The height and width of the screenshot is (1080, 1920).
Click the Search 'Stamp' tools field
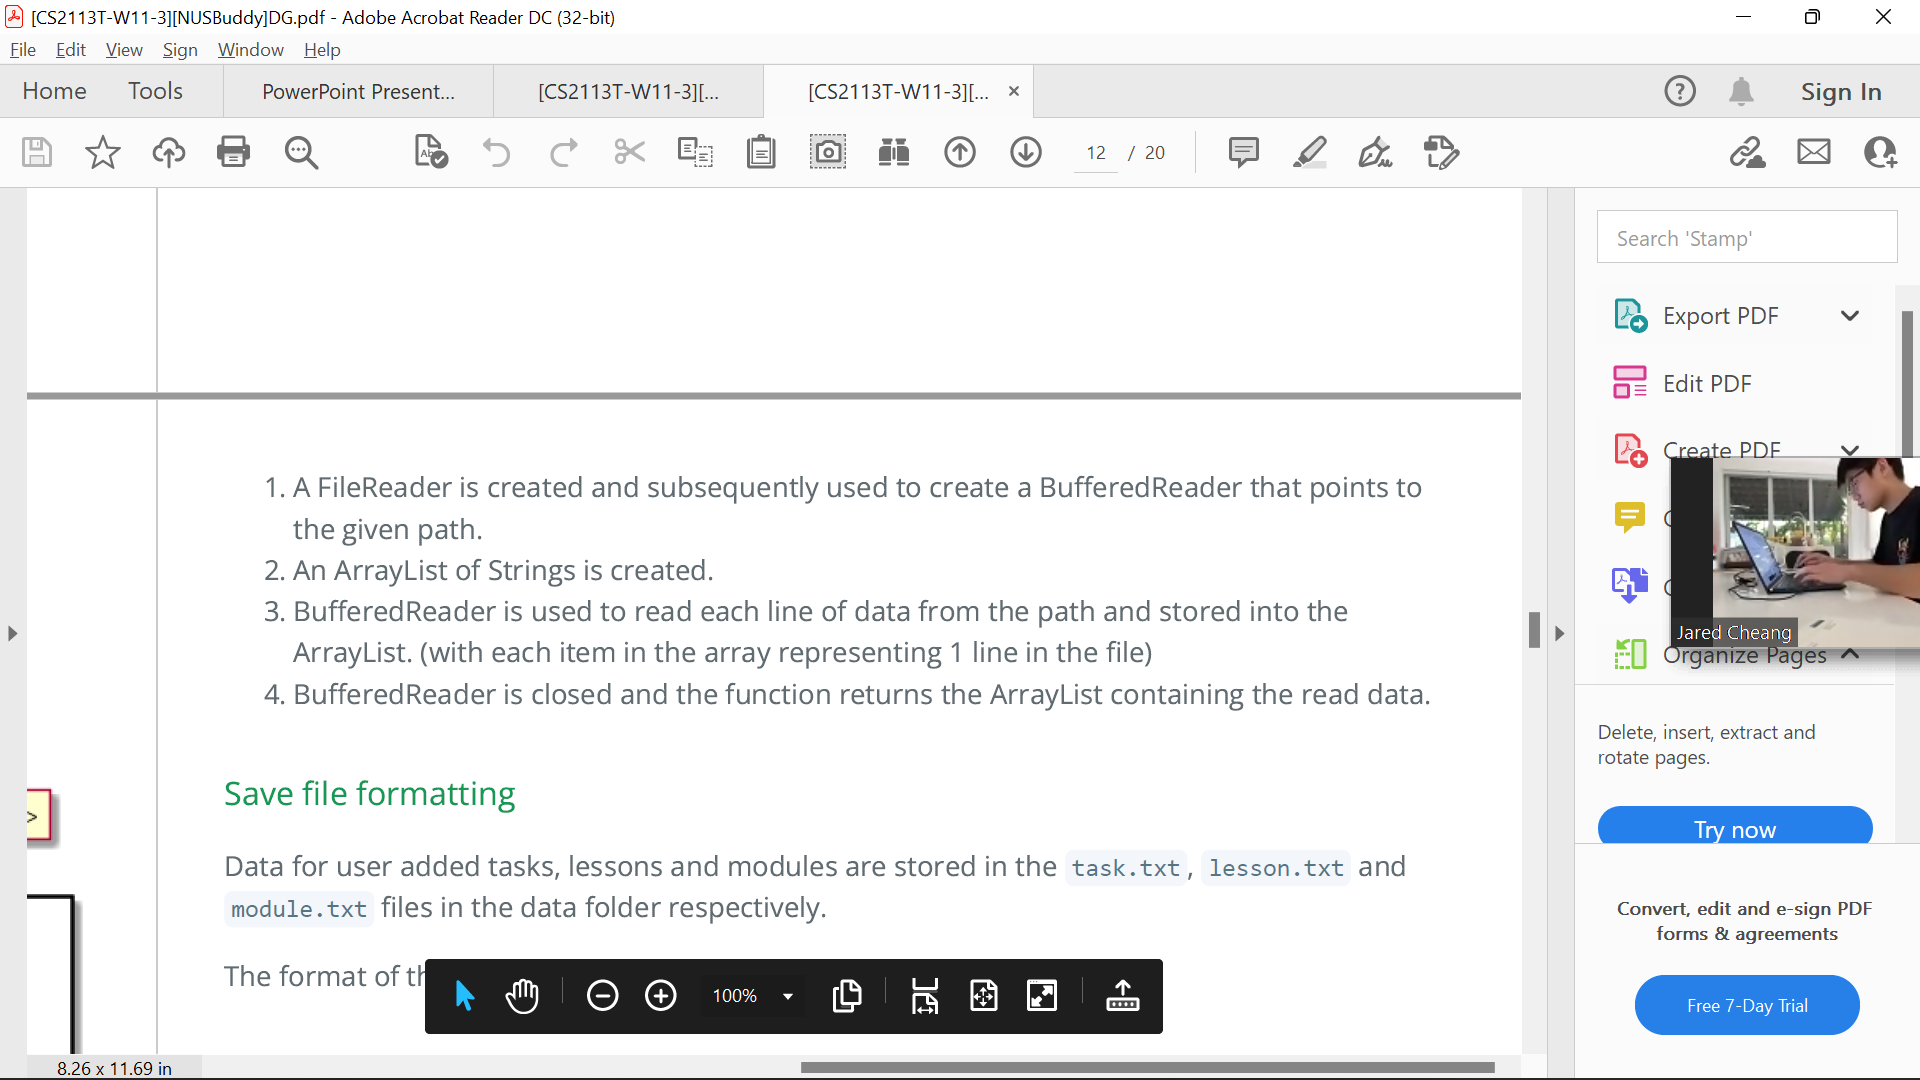(x=1746, y=238)
